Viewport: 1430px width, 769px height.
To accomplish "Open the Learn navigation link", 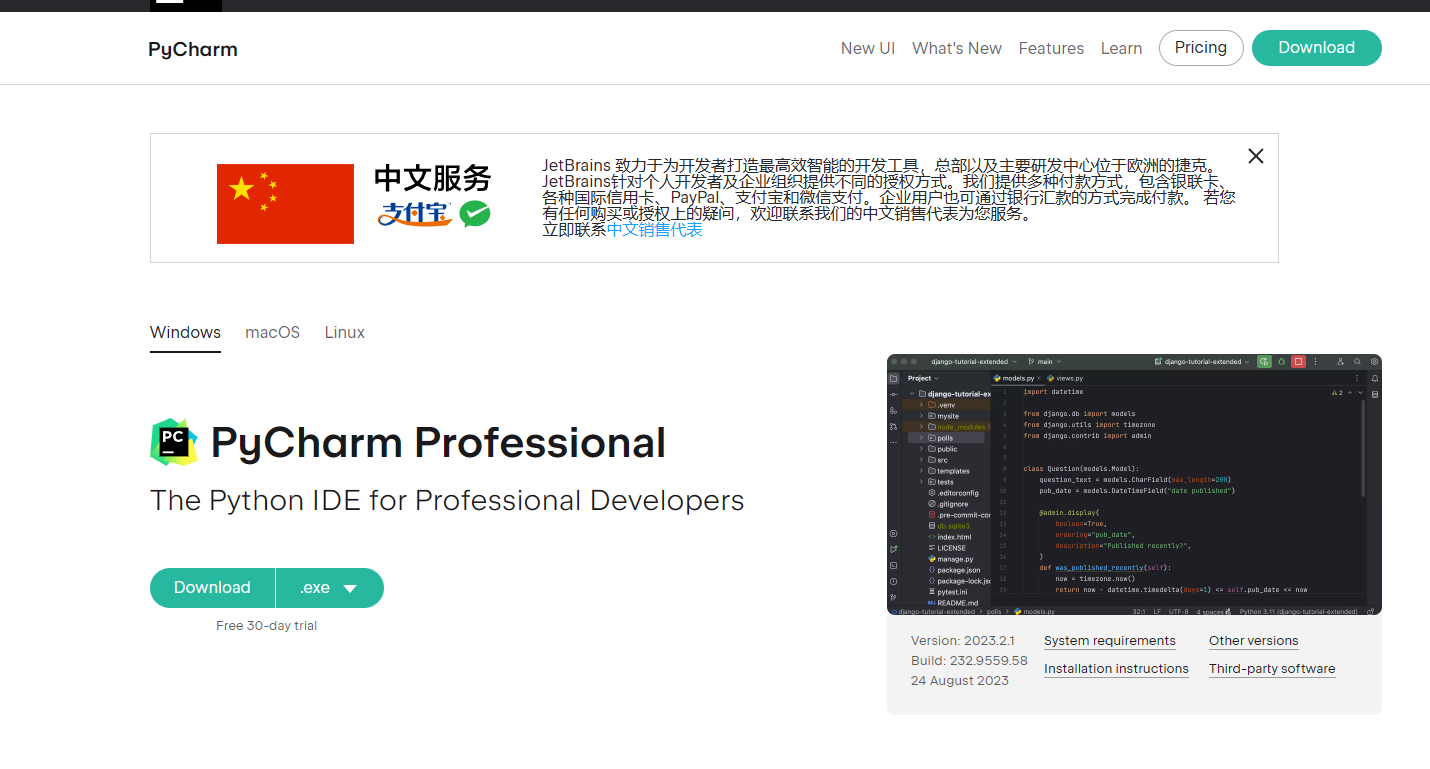I will [1121, 48].
